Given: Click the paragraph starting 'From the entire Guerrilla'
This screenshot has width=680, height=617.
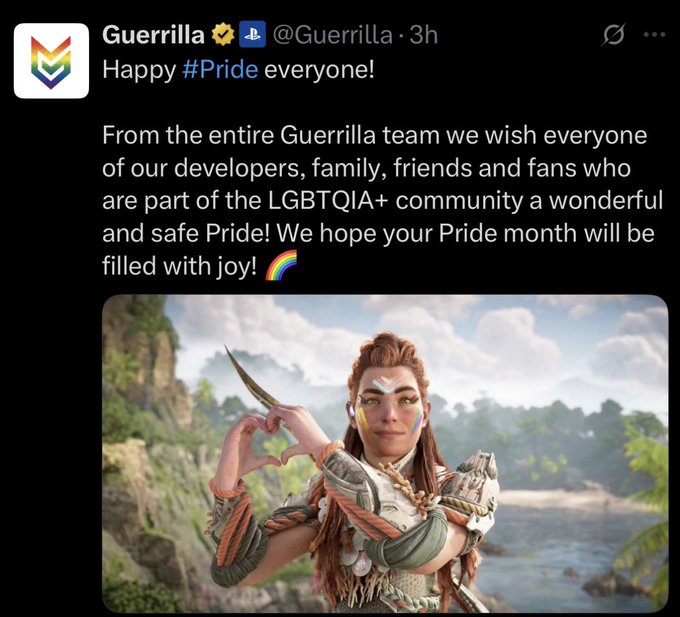Looking at the screenshot, I should [382, 200].
